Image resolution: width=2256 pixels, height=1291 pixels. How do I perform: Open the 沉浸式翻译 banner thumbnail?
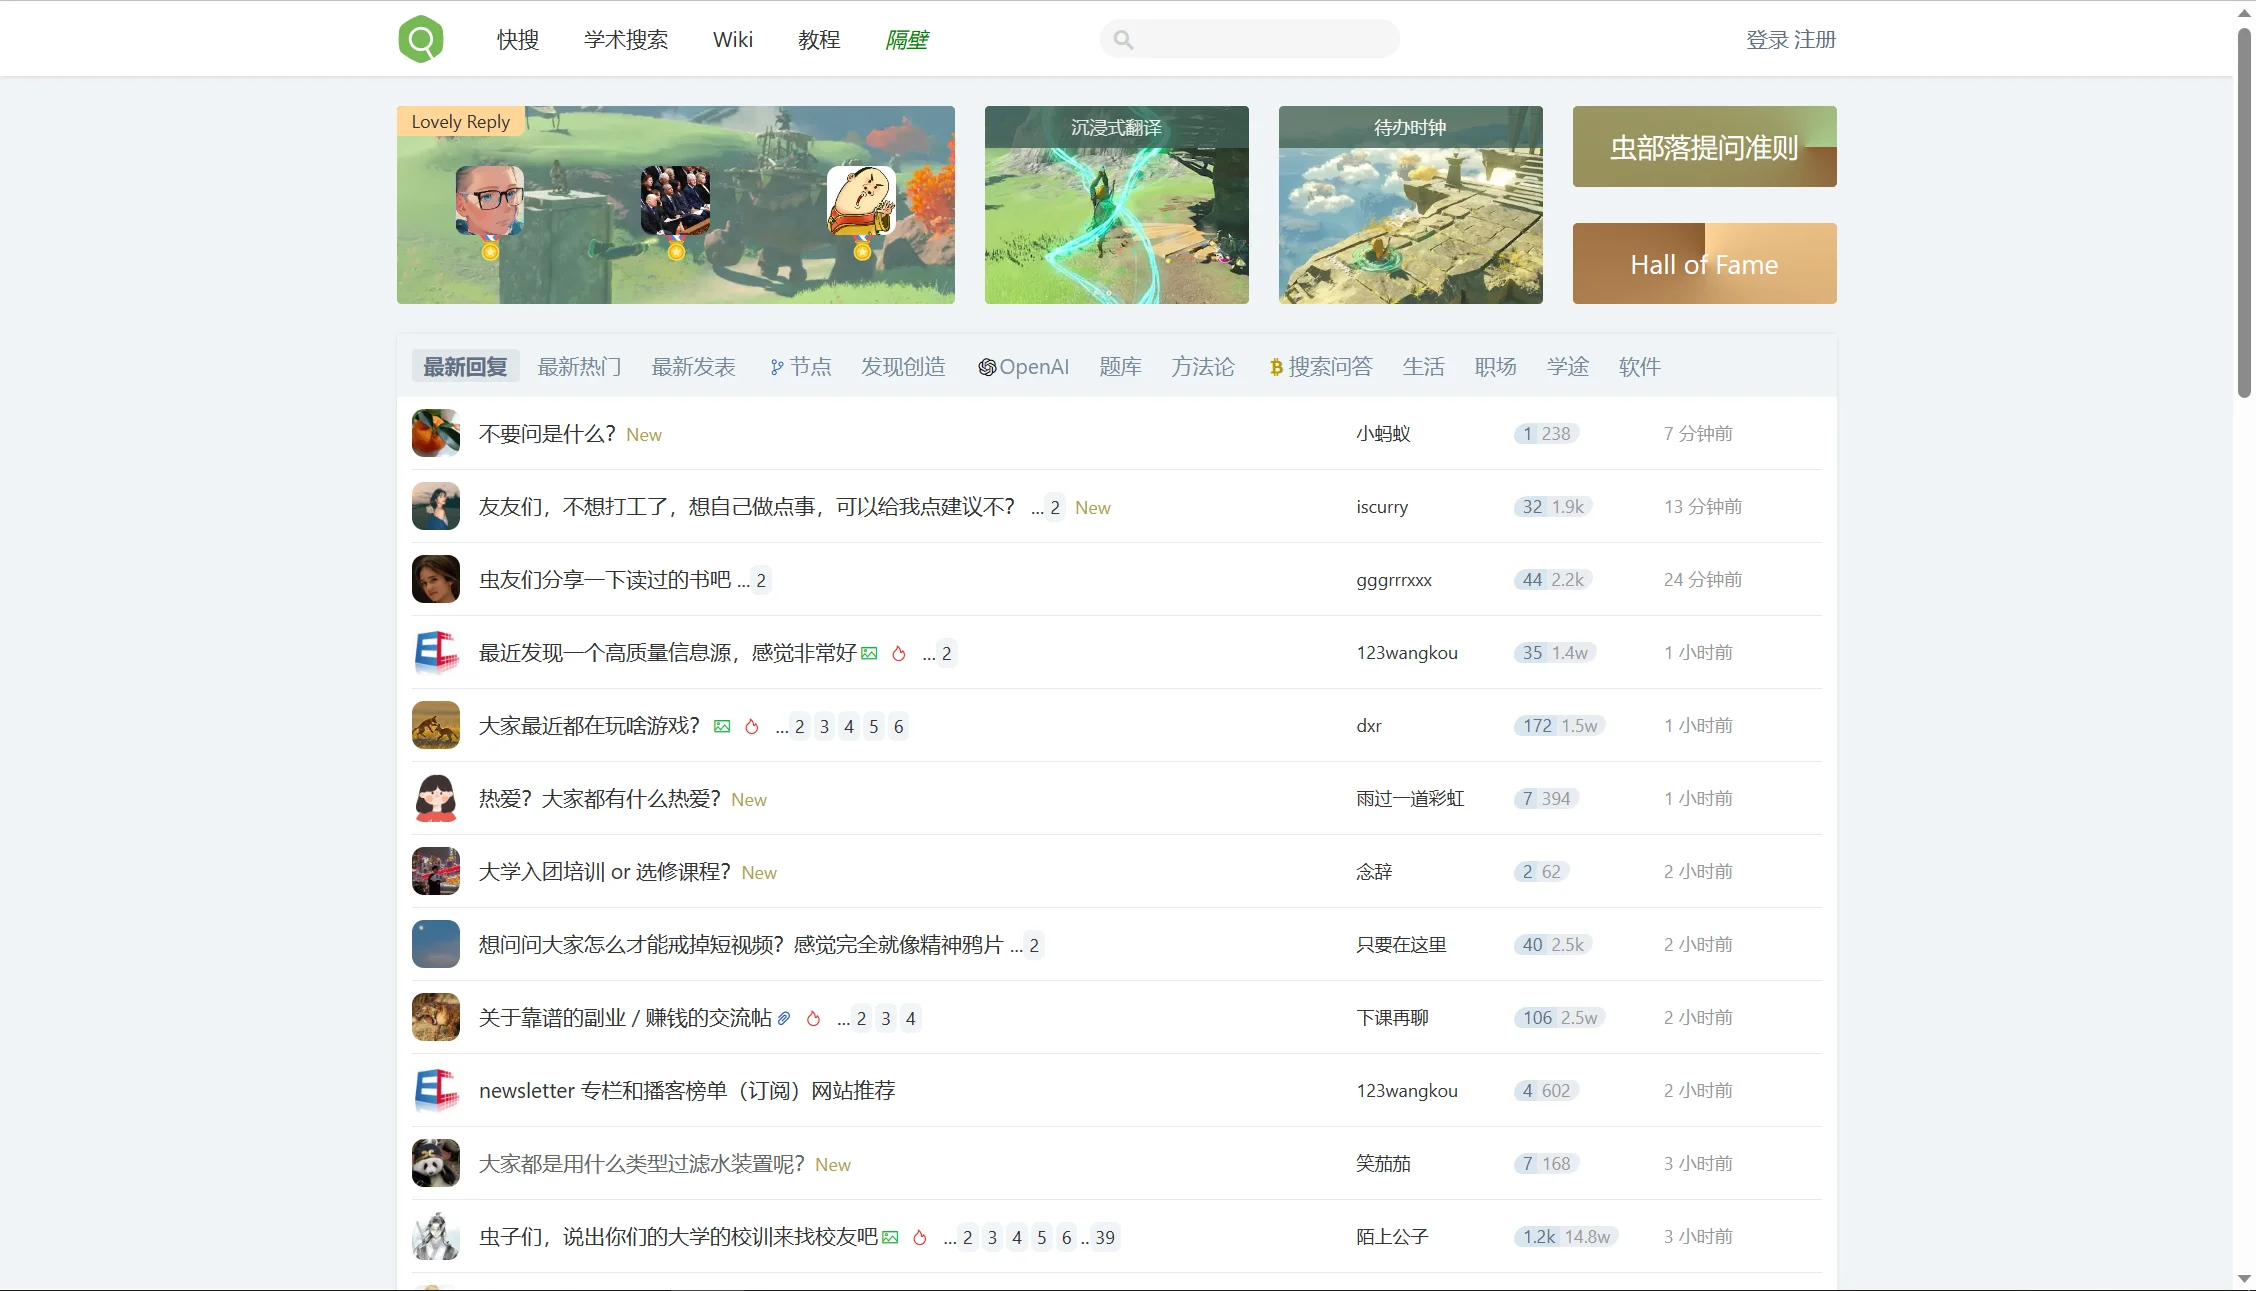click(1116, 205)
